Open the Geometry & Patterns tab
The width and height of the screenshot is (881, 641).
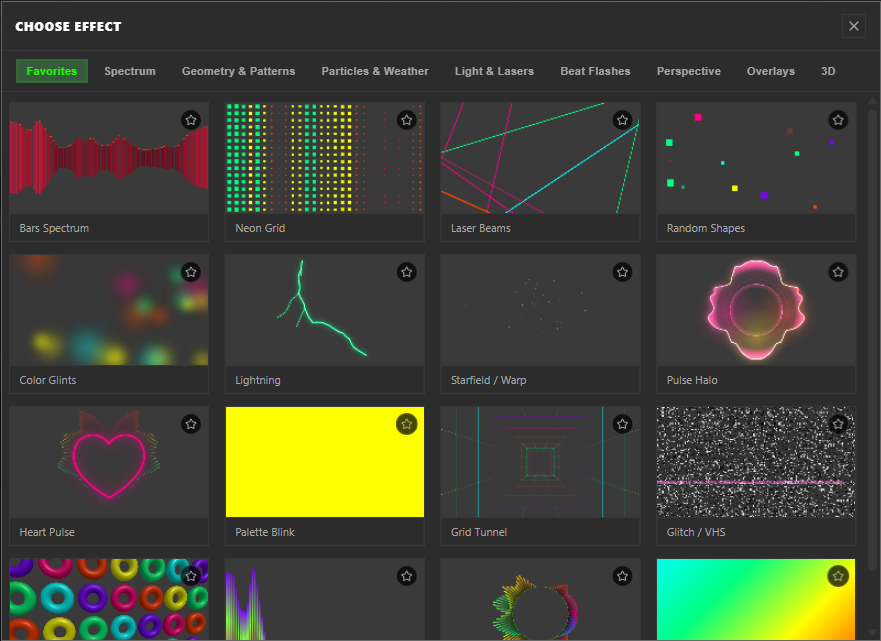[238, 71]
